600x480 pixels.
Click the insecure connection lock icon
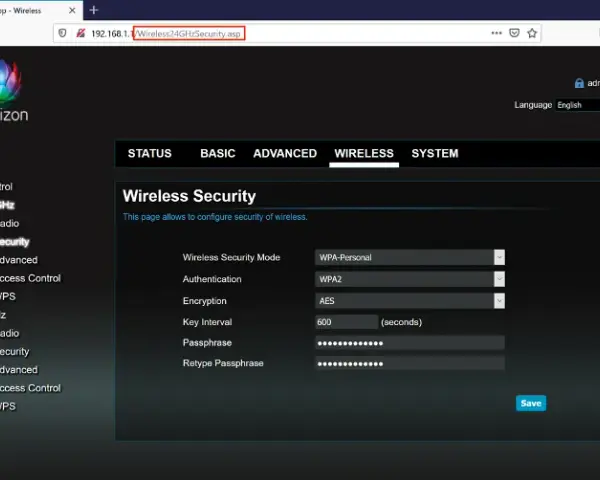click(x=81, y=33)
